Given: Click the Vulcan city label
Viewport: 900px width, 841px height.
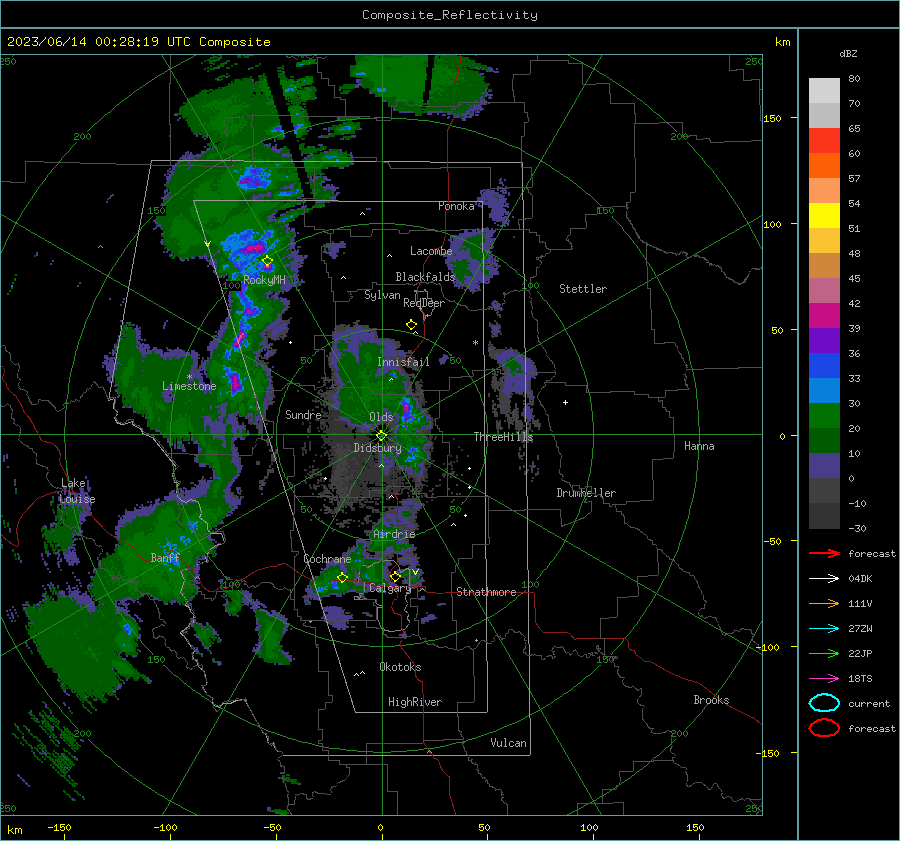Looking at the screenshot, I should coord(508,743).
